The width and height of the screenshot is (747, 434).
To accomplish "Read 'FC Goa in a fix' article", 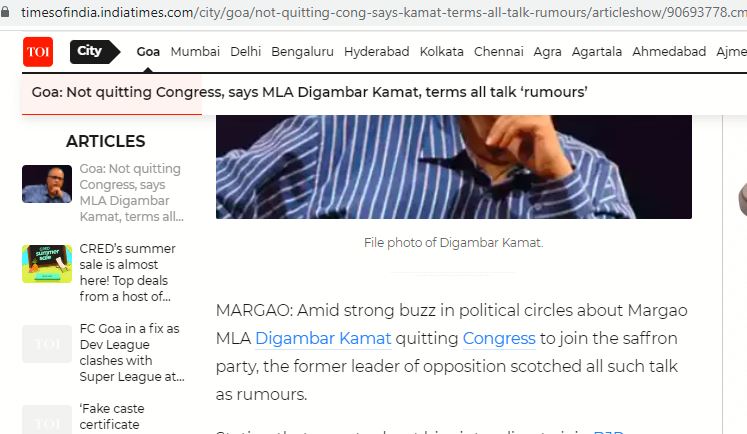I will pos(131,353).
